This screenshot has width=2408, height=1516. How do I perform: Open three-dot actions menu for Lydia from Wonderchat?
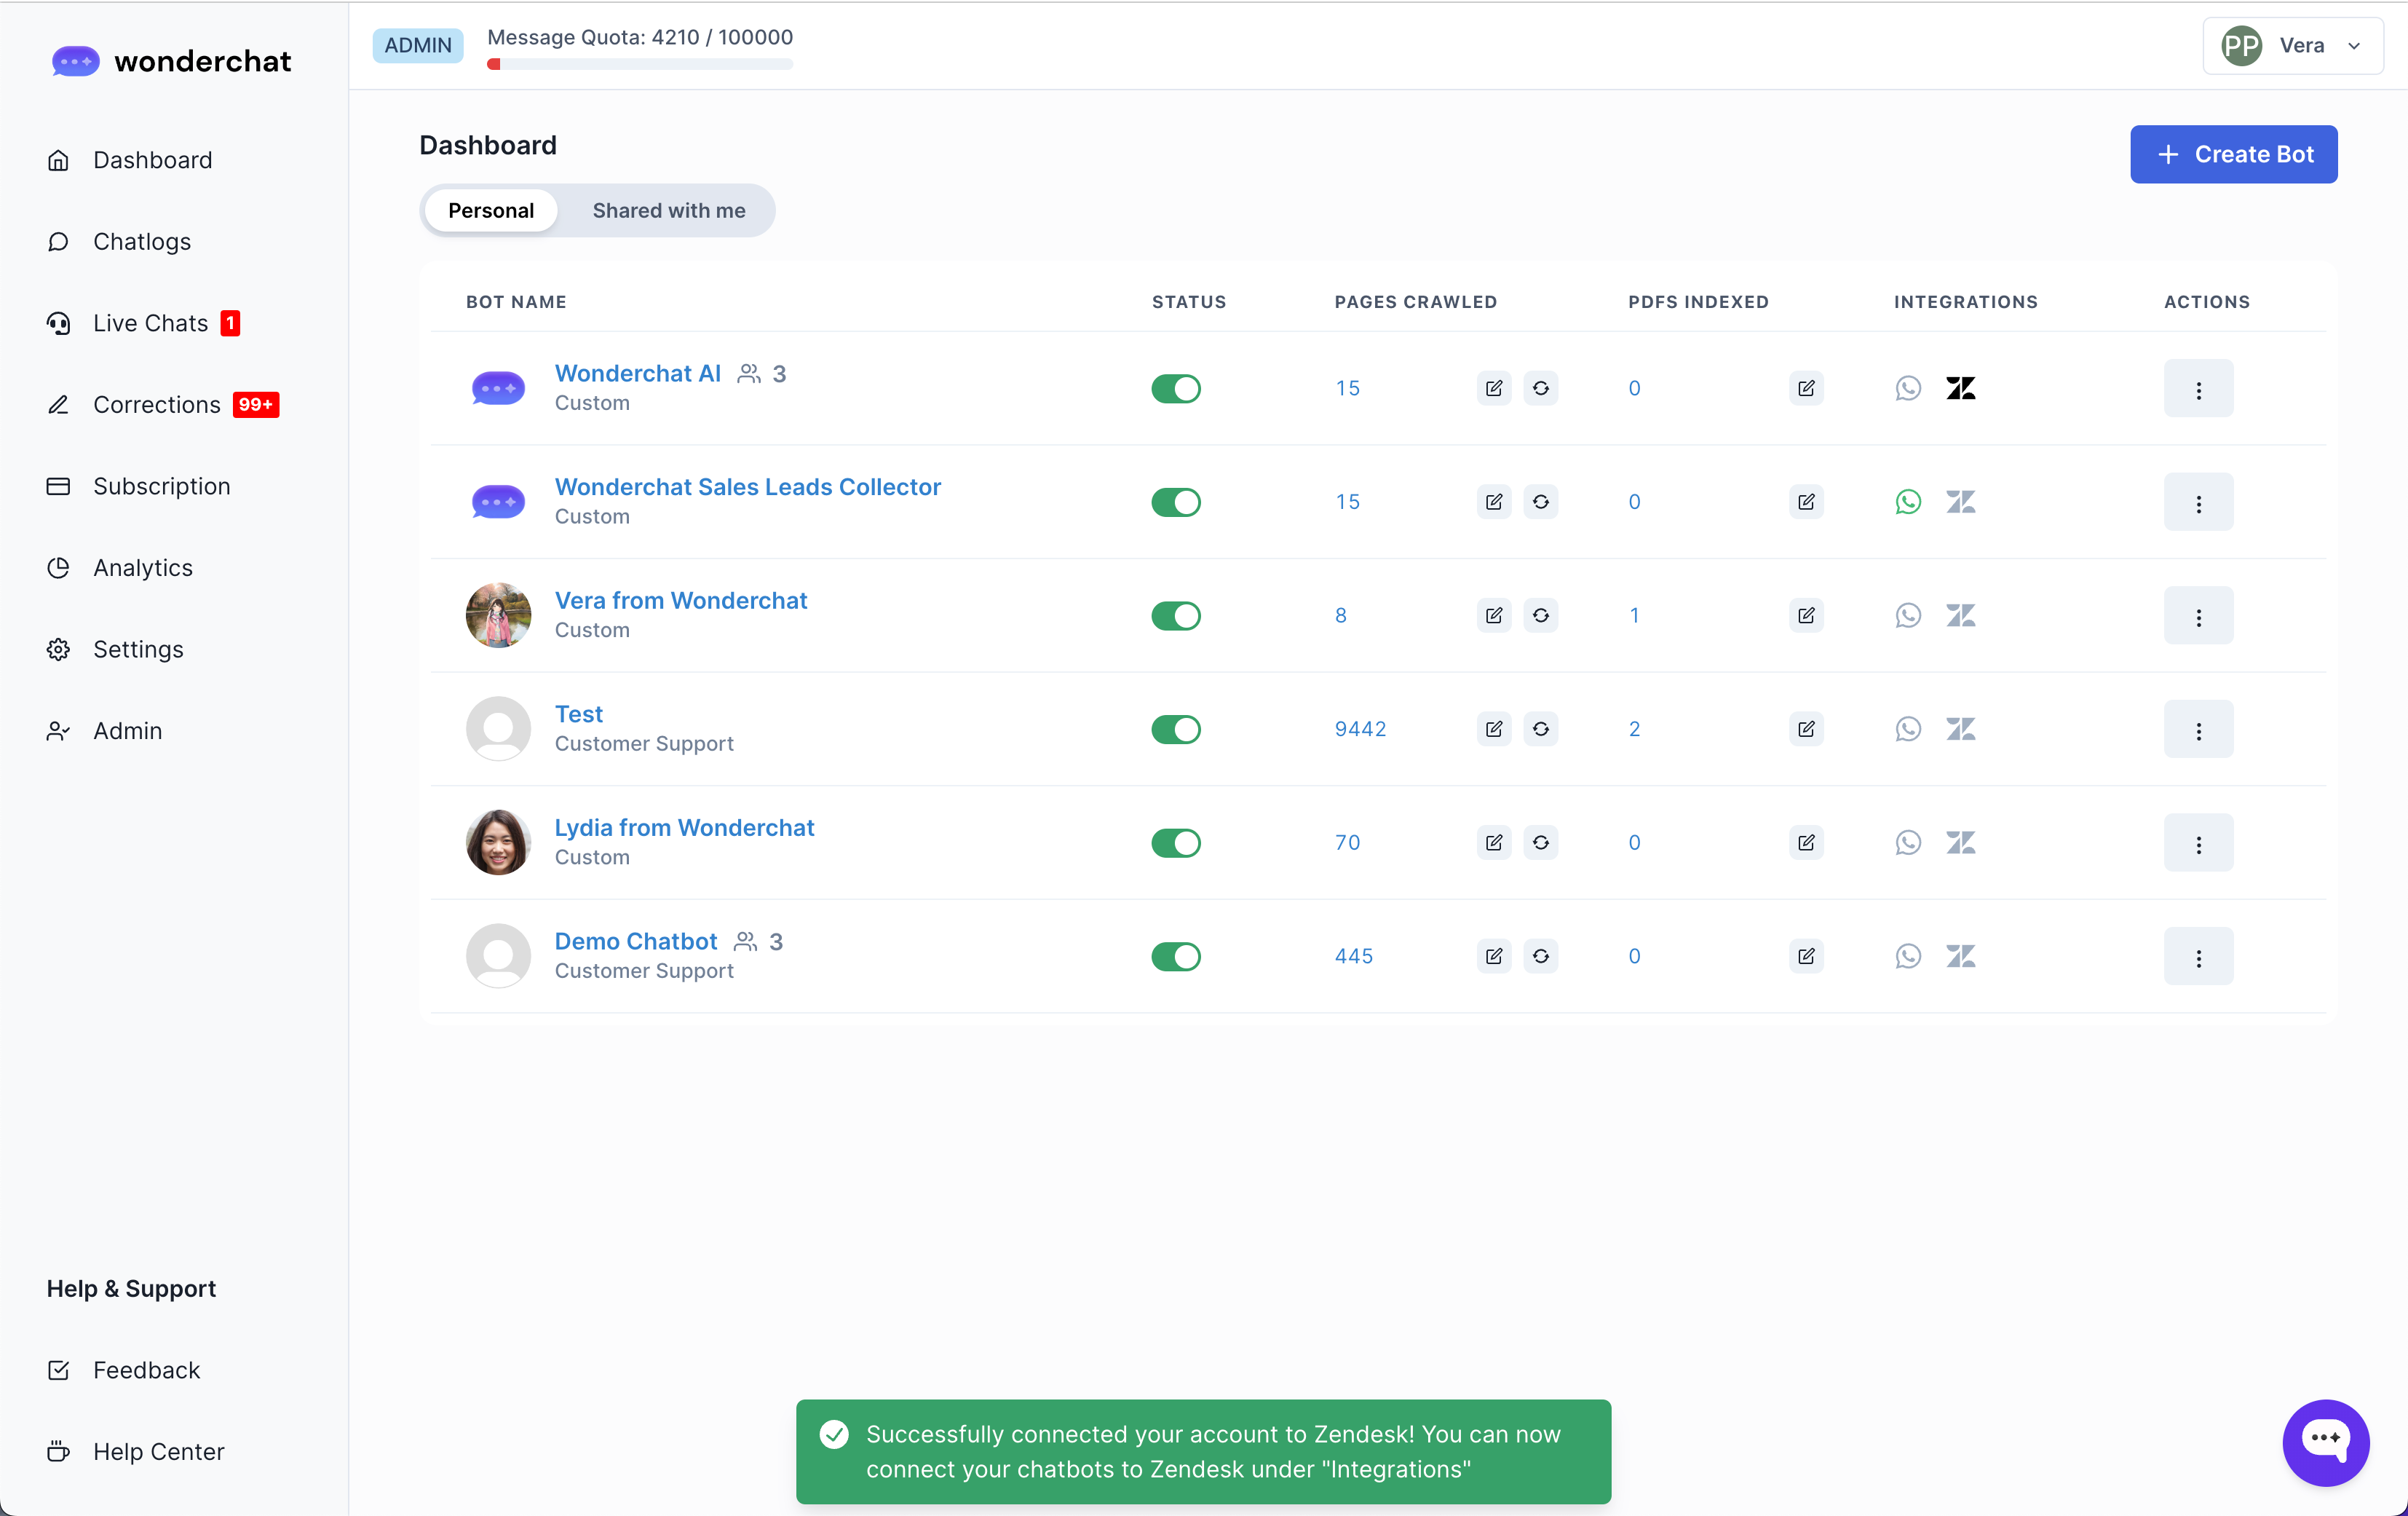tap(2198, 843)
